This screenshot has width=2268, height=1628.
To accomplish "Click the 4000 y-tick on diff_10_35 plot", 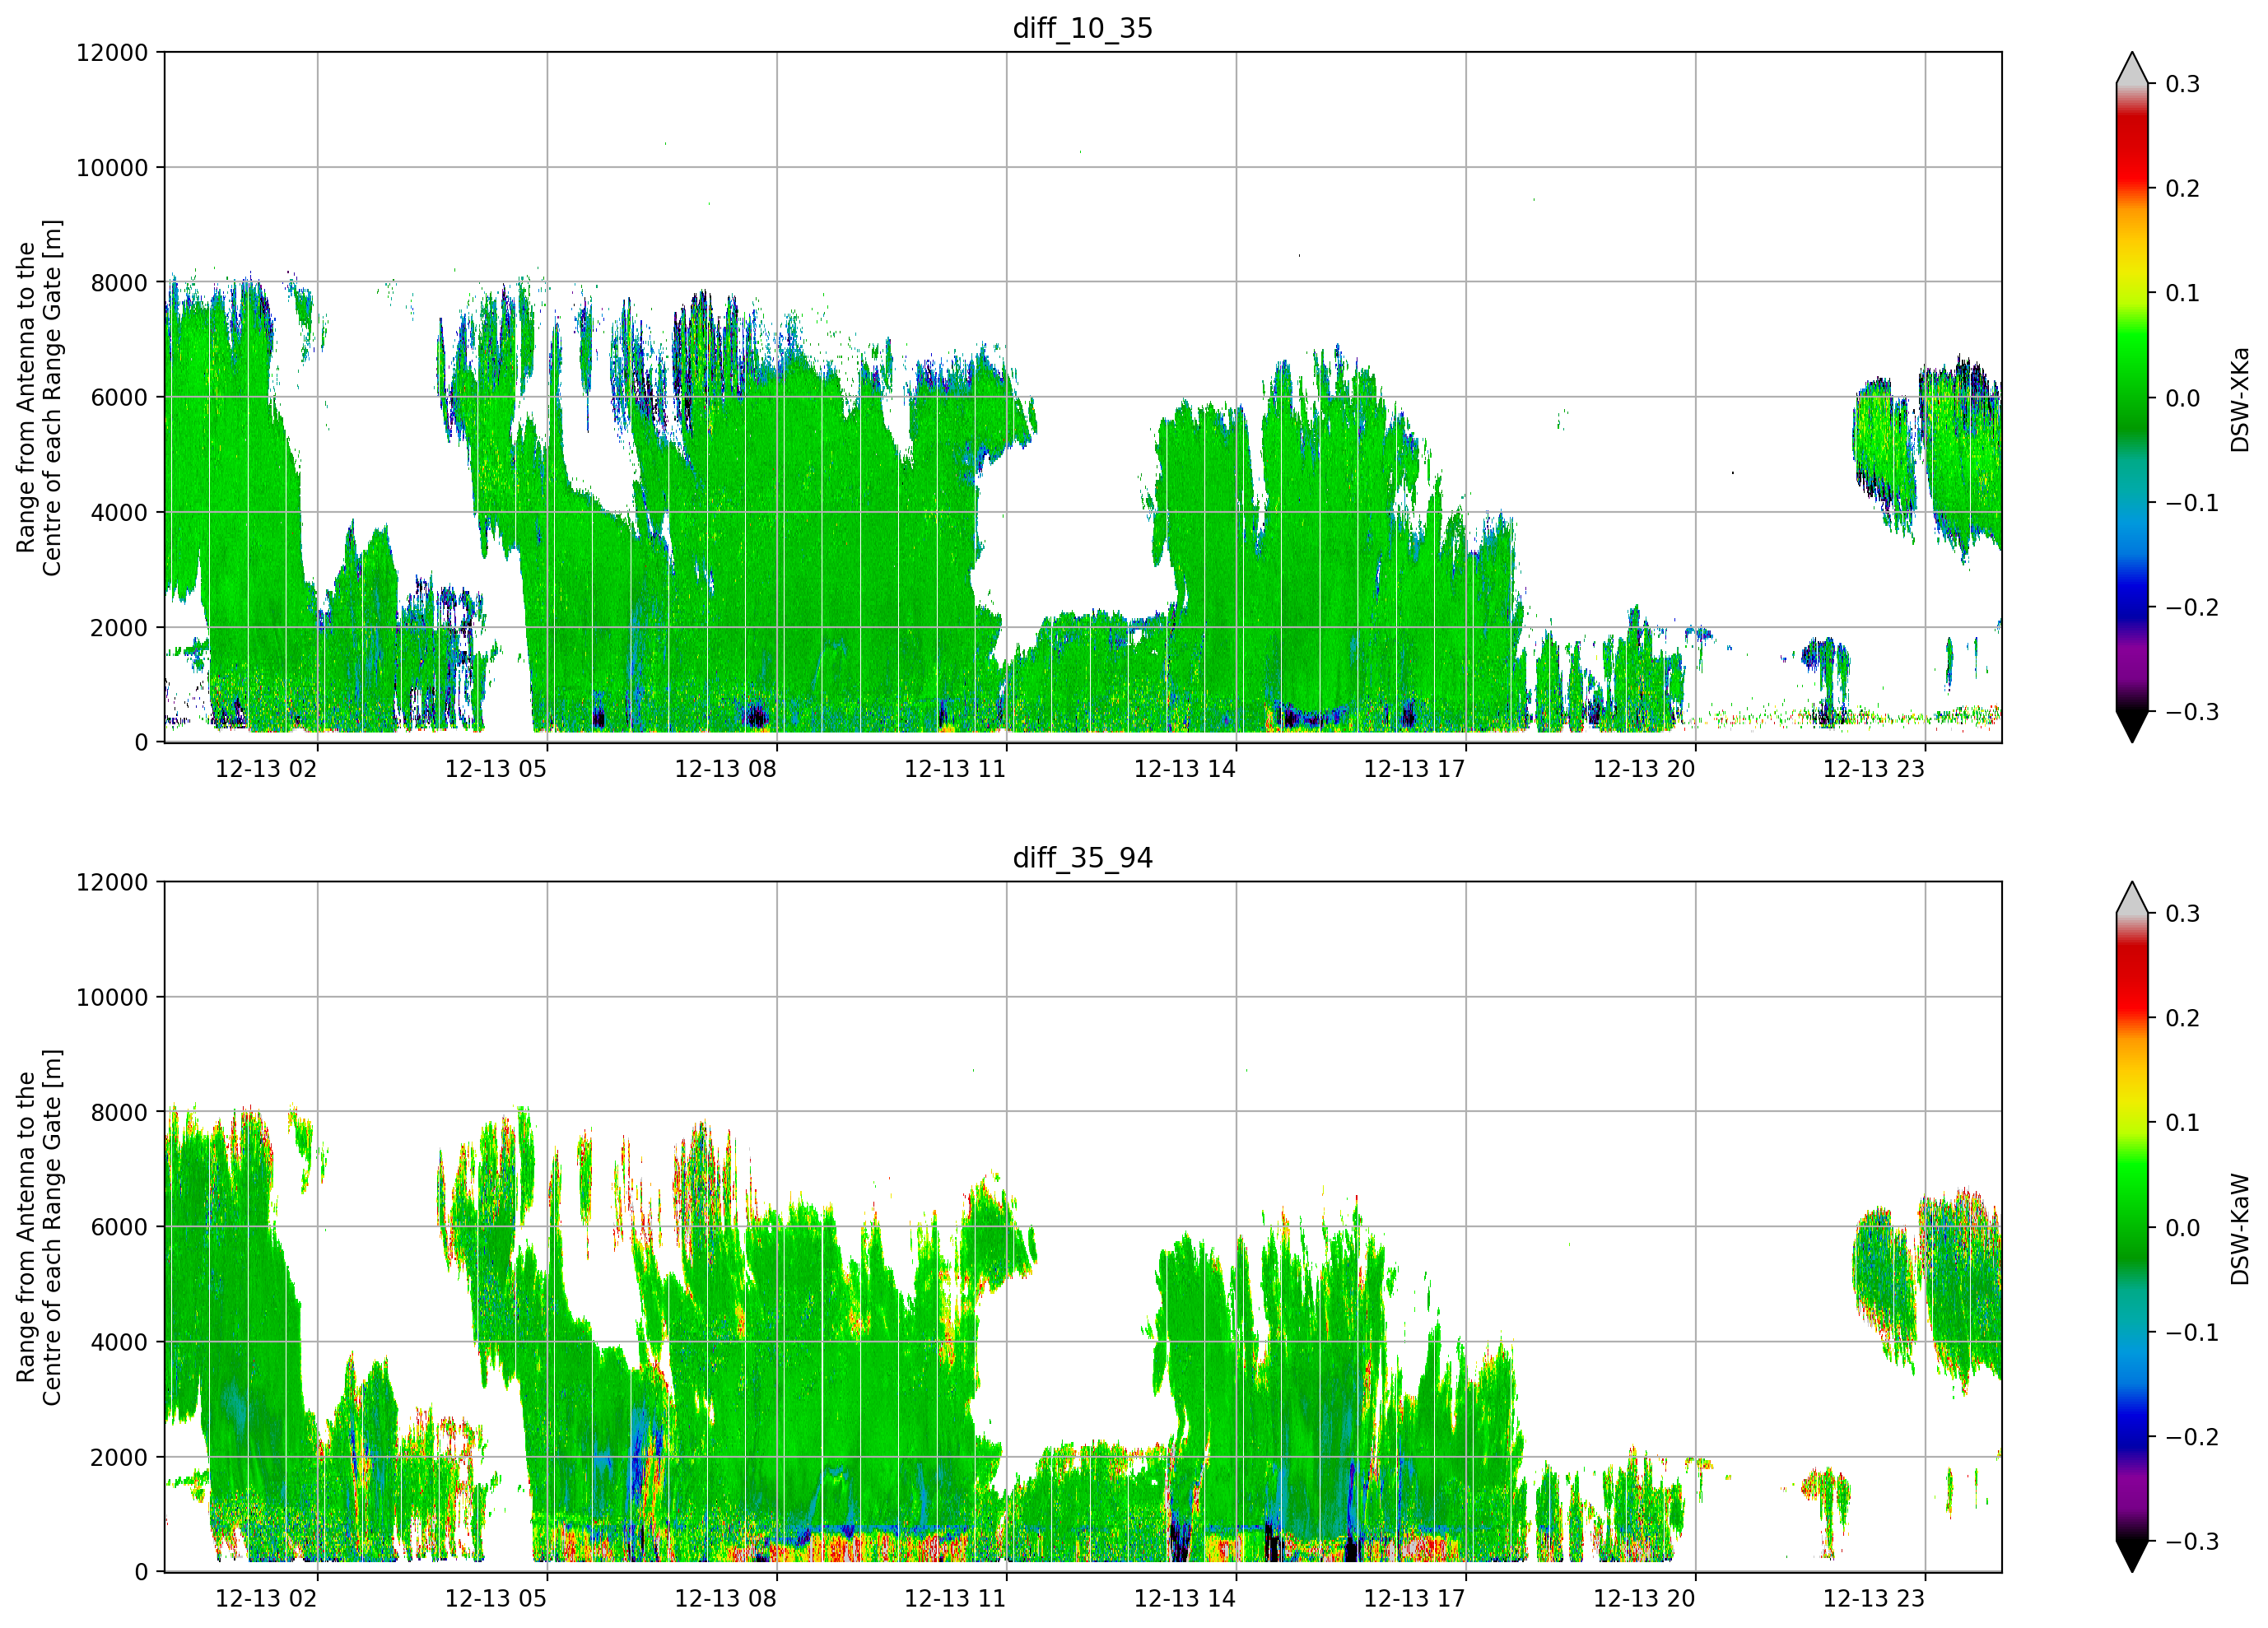I will point(119,513).
